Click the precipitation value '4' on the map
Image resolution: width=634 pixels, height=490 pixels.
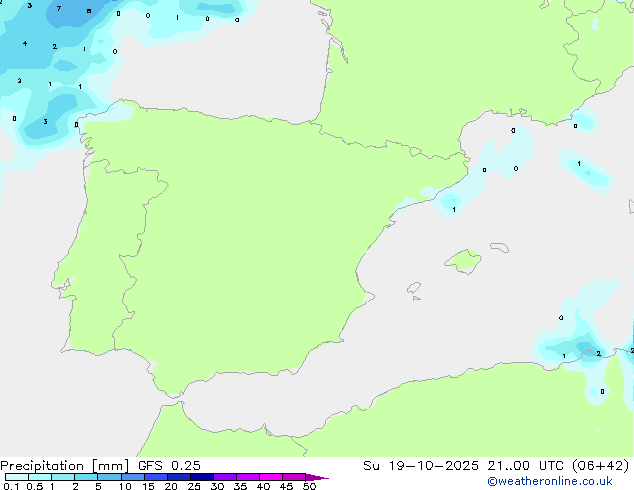(x=25, y=43)
